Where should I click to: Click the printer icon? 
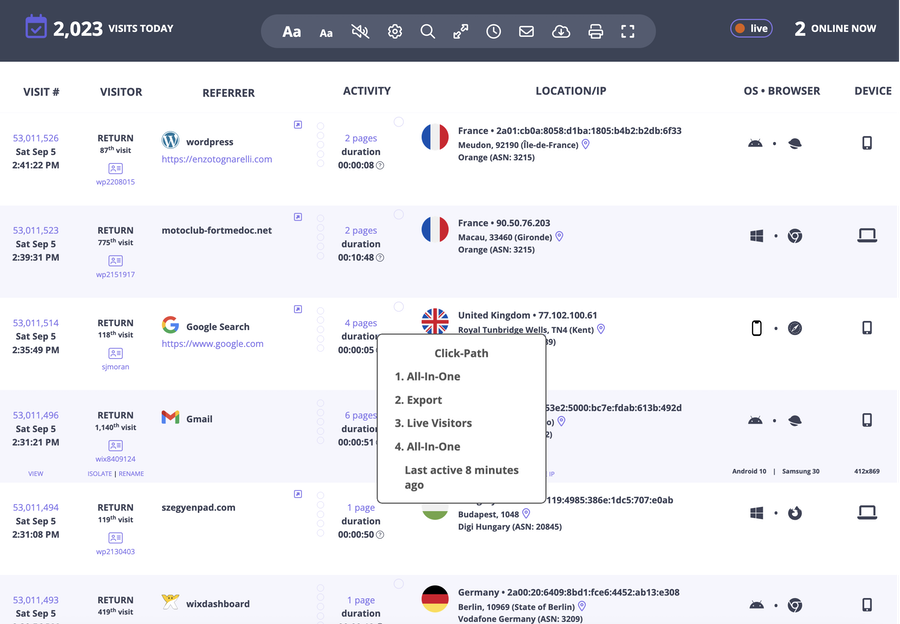[596, 32]
